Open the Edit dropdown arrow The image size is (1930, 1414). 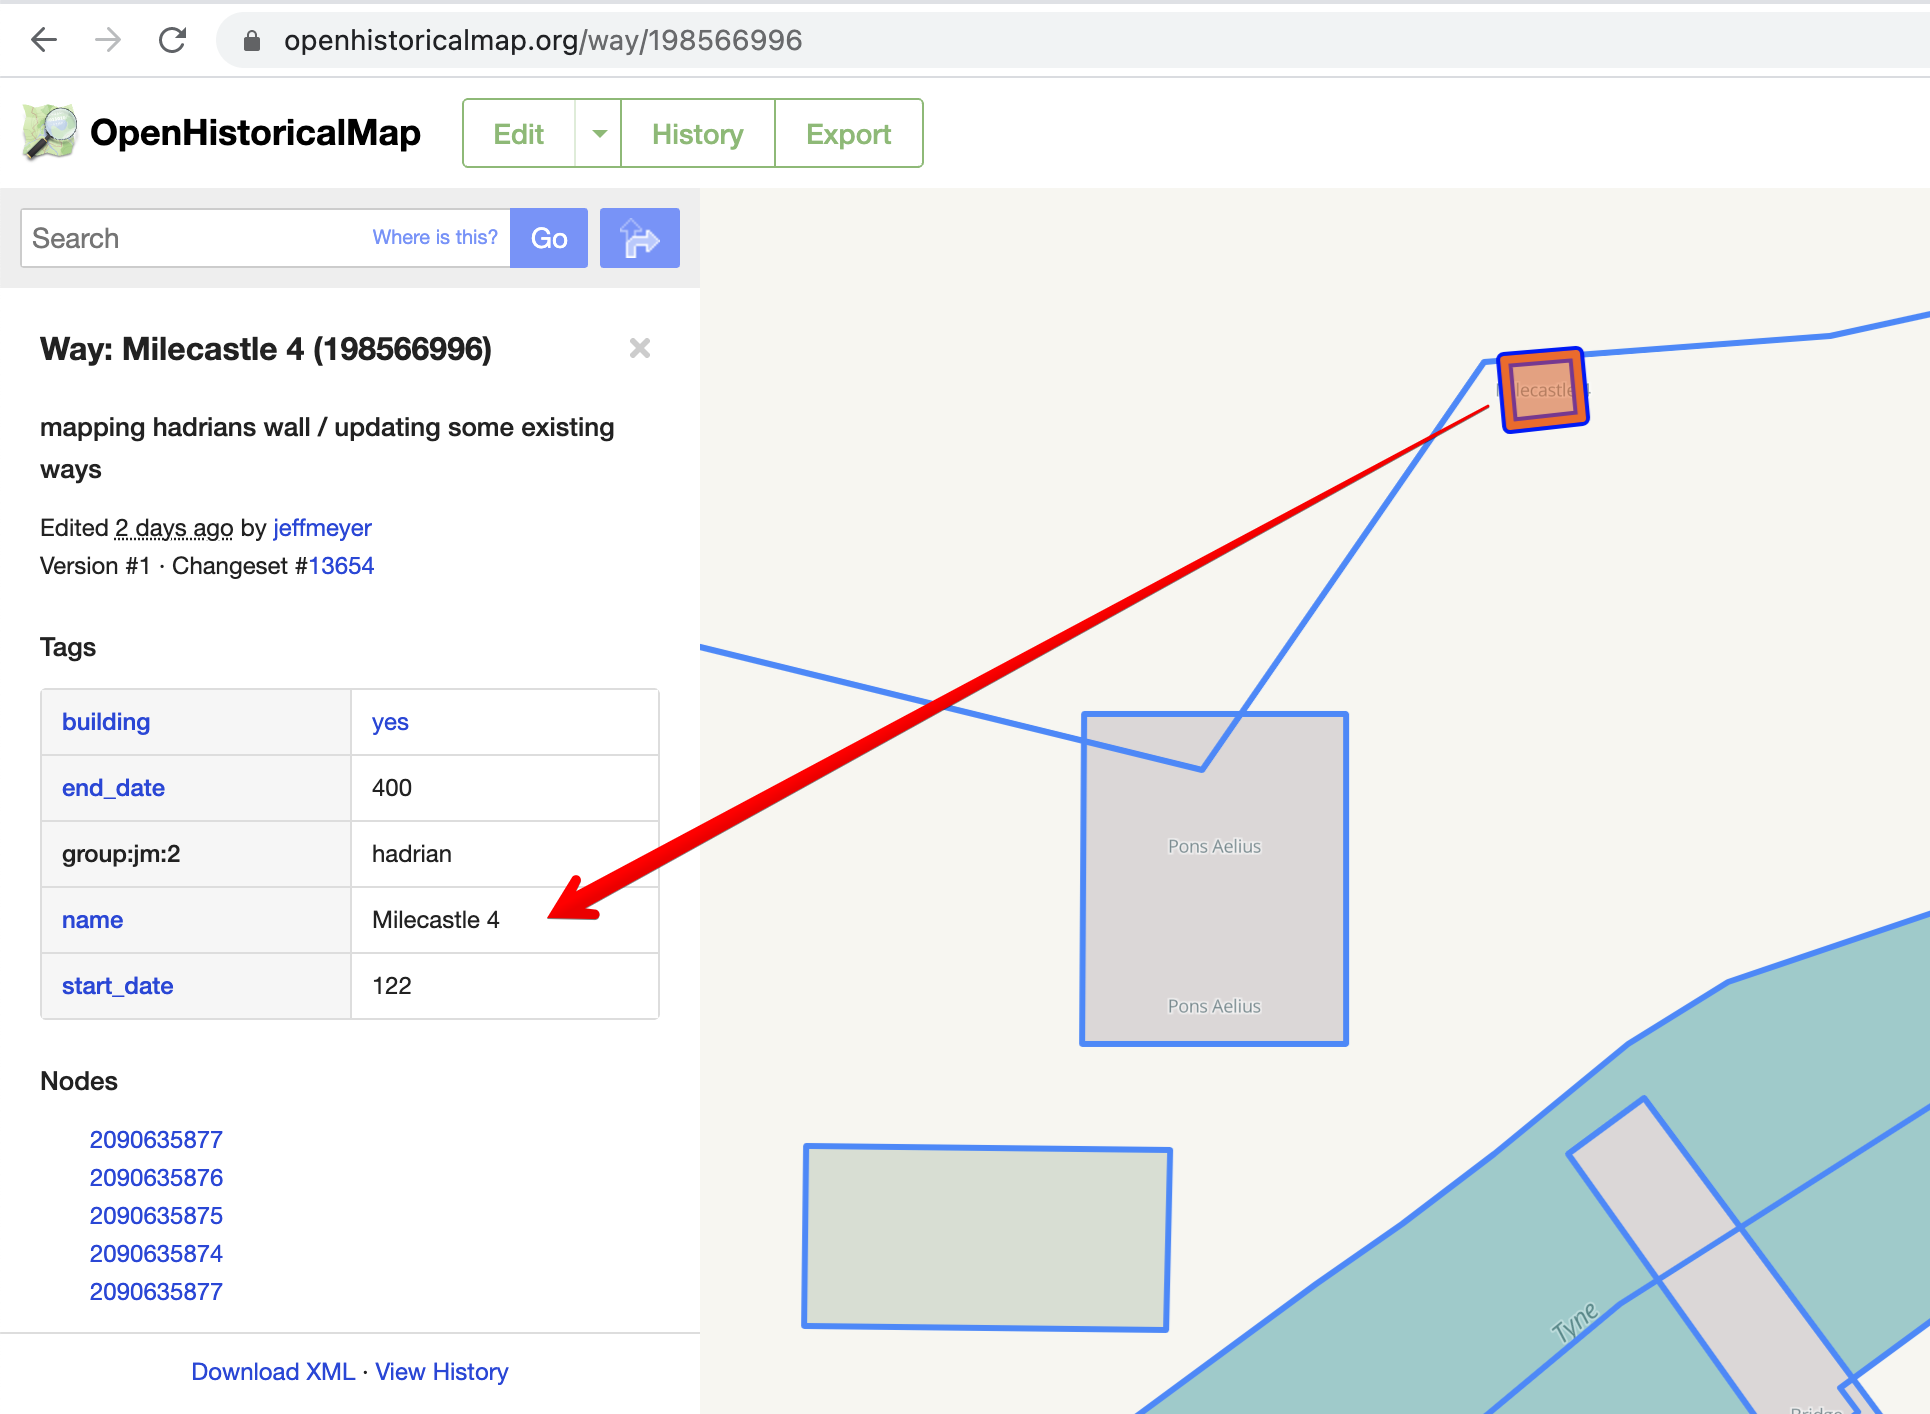tap(598, 133)
